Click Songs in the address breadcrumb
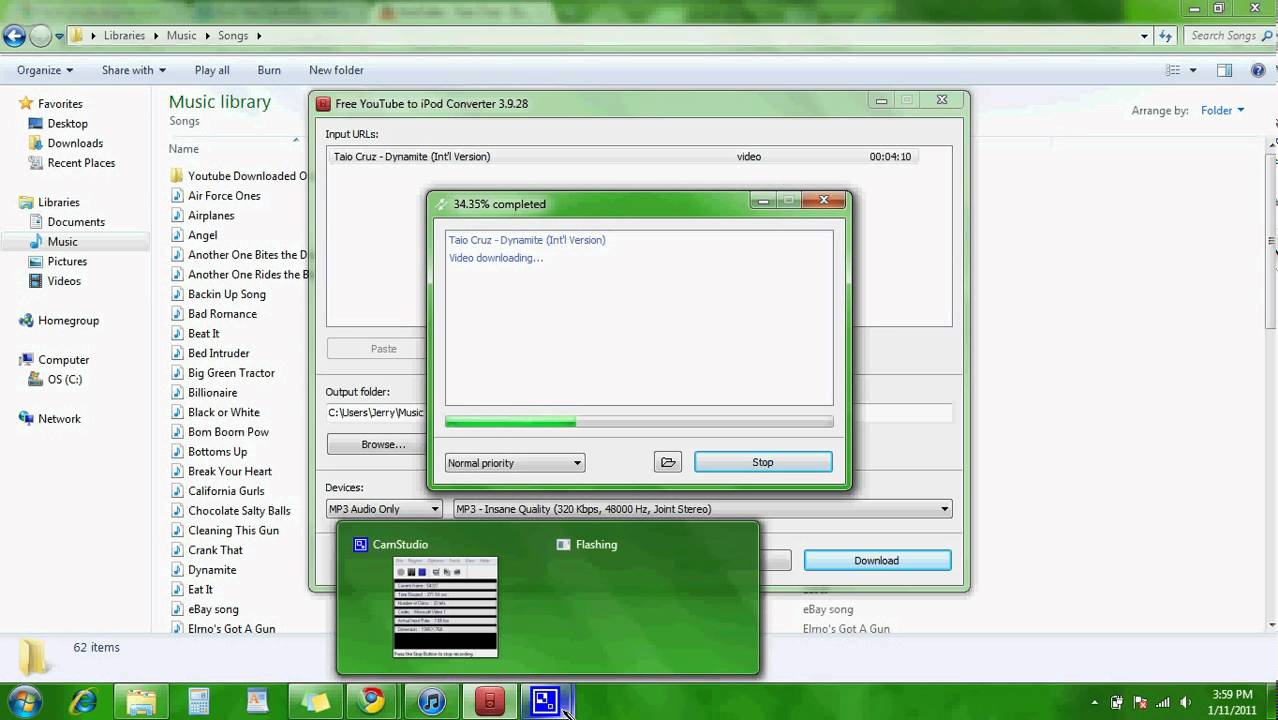The height and width of the screenshot is (720, 1278). [233, 36]
